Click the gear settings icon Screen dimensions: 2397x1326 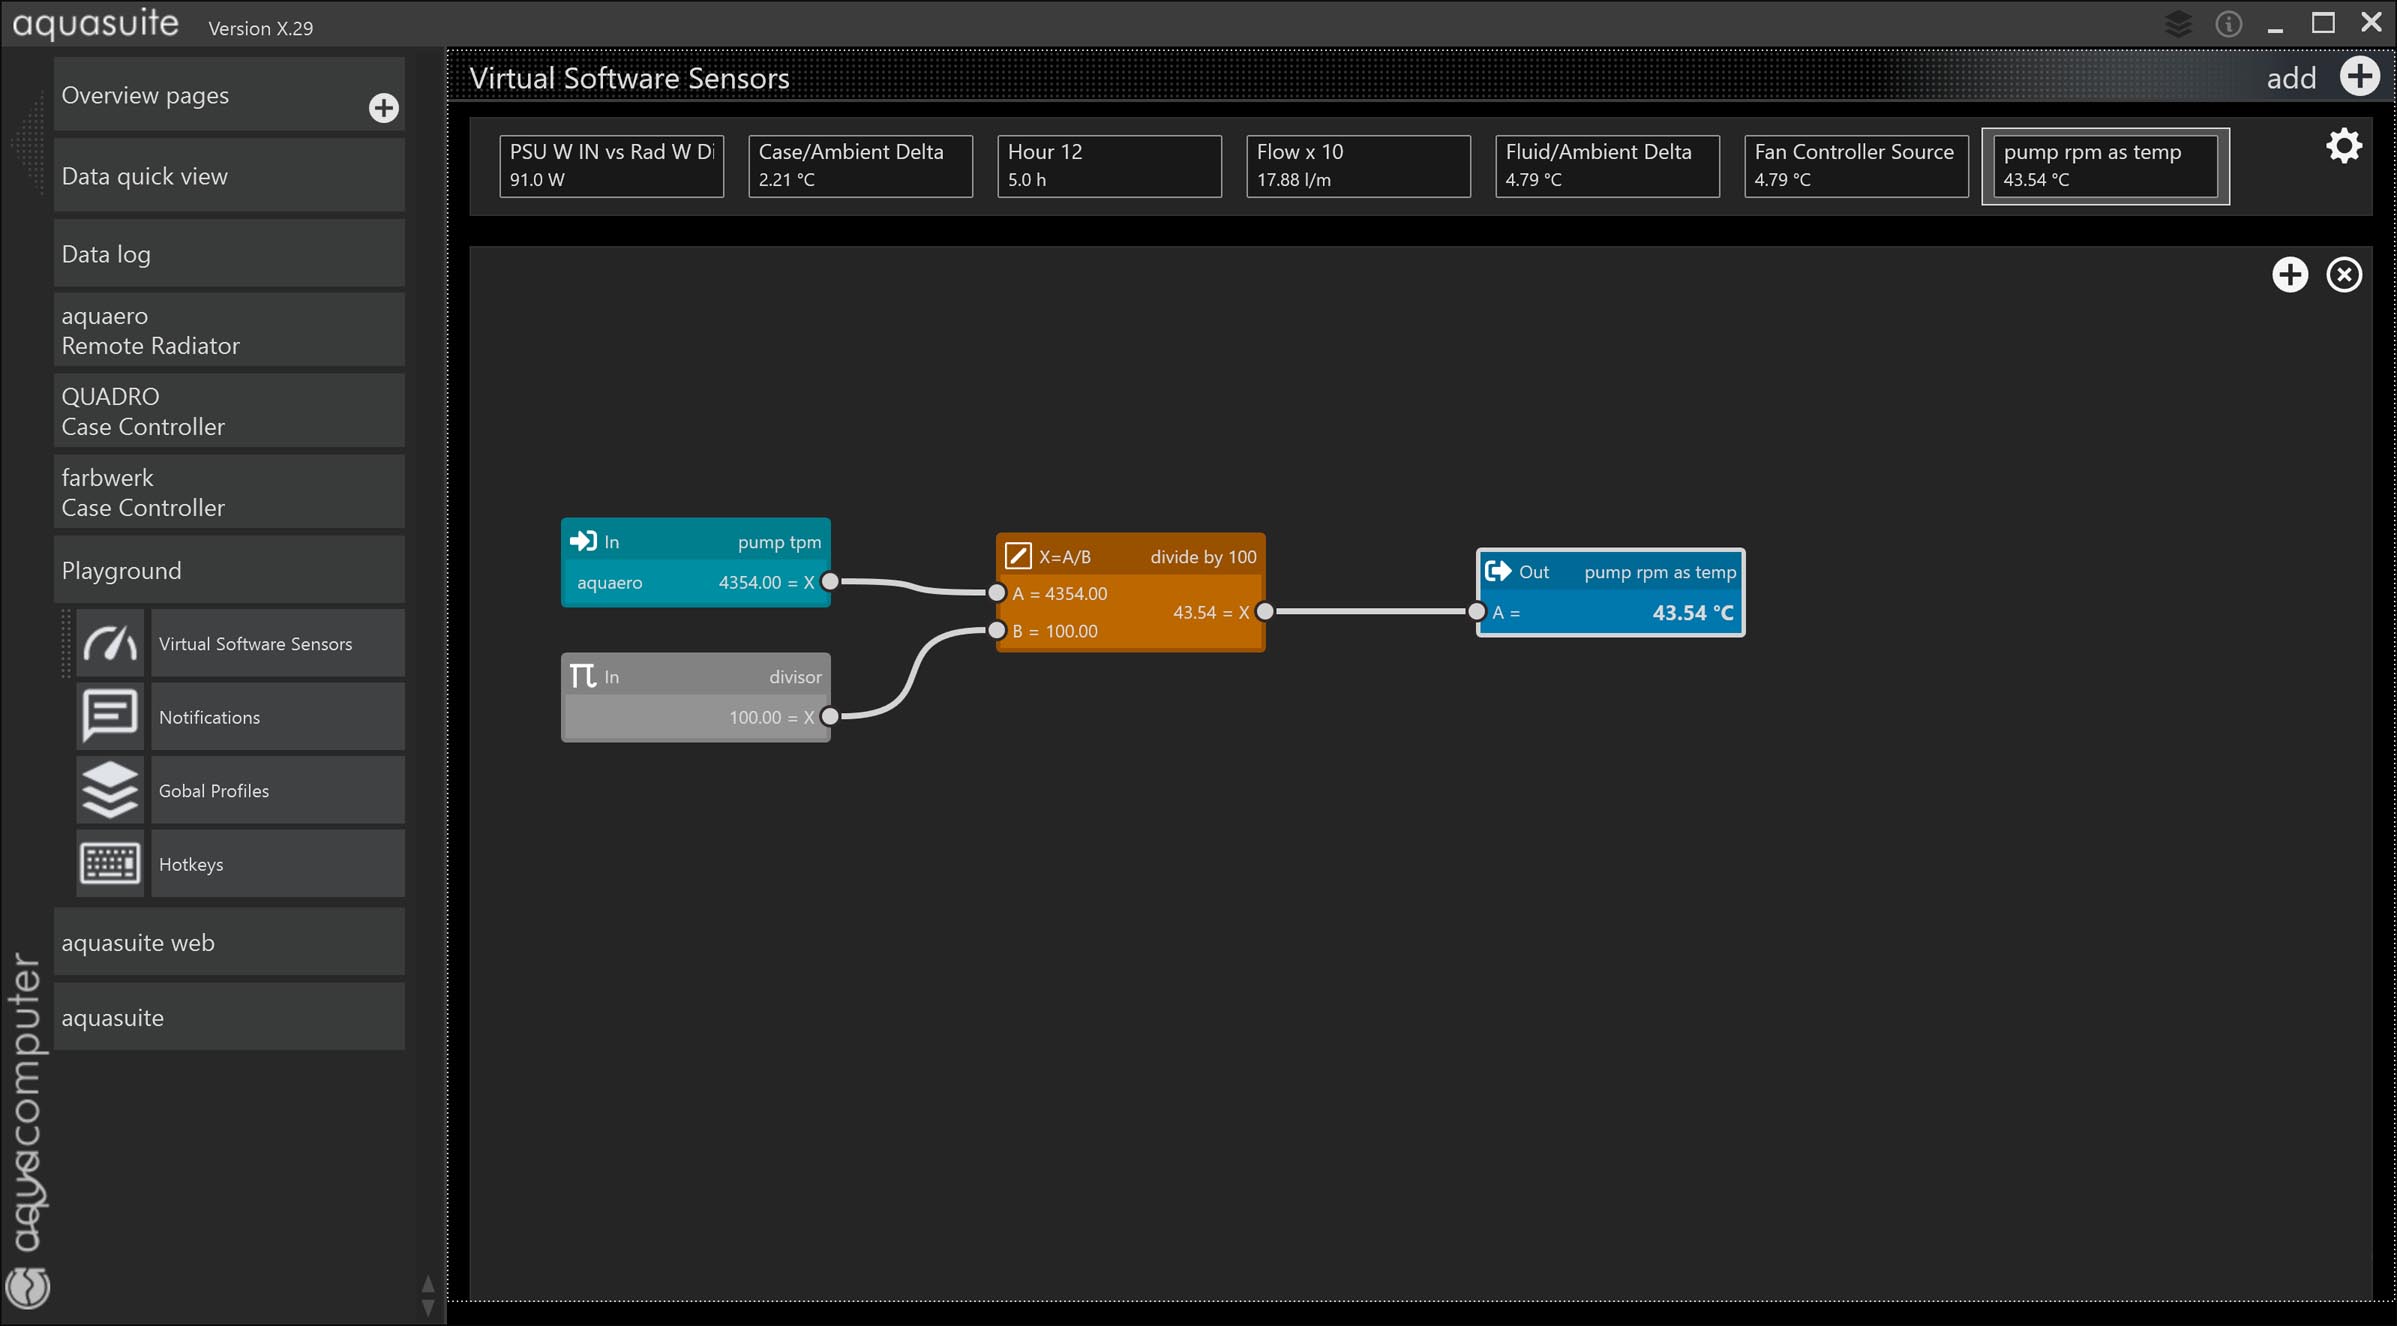(x=2343, y=147)
